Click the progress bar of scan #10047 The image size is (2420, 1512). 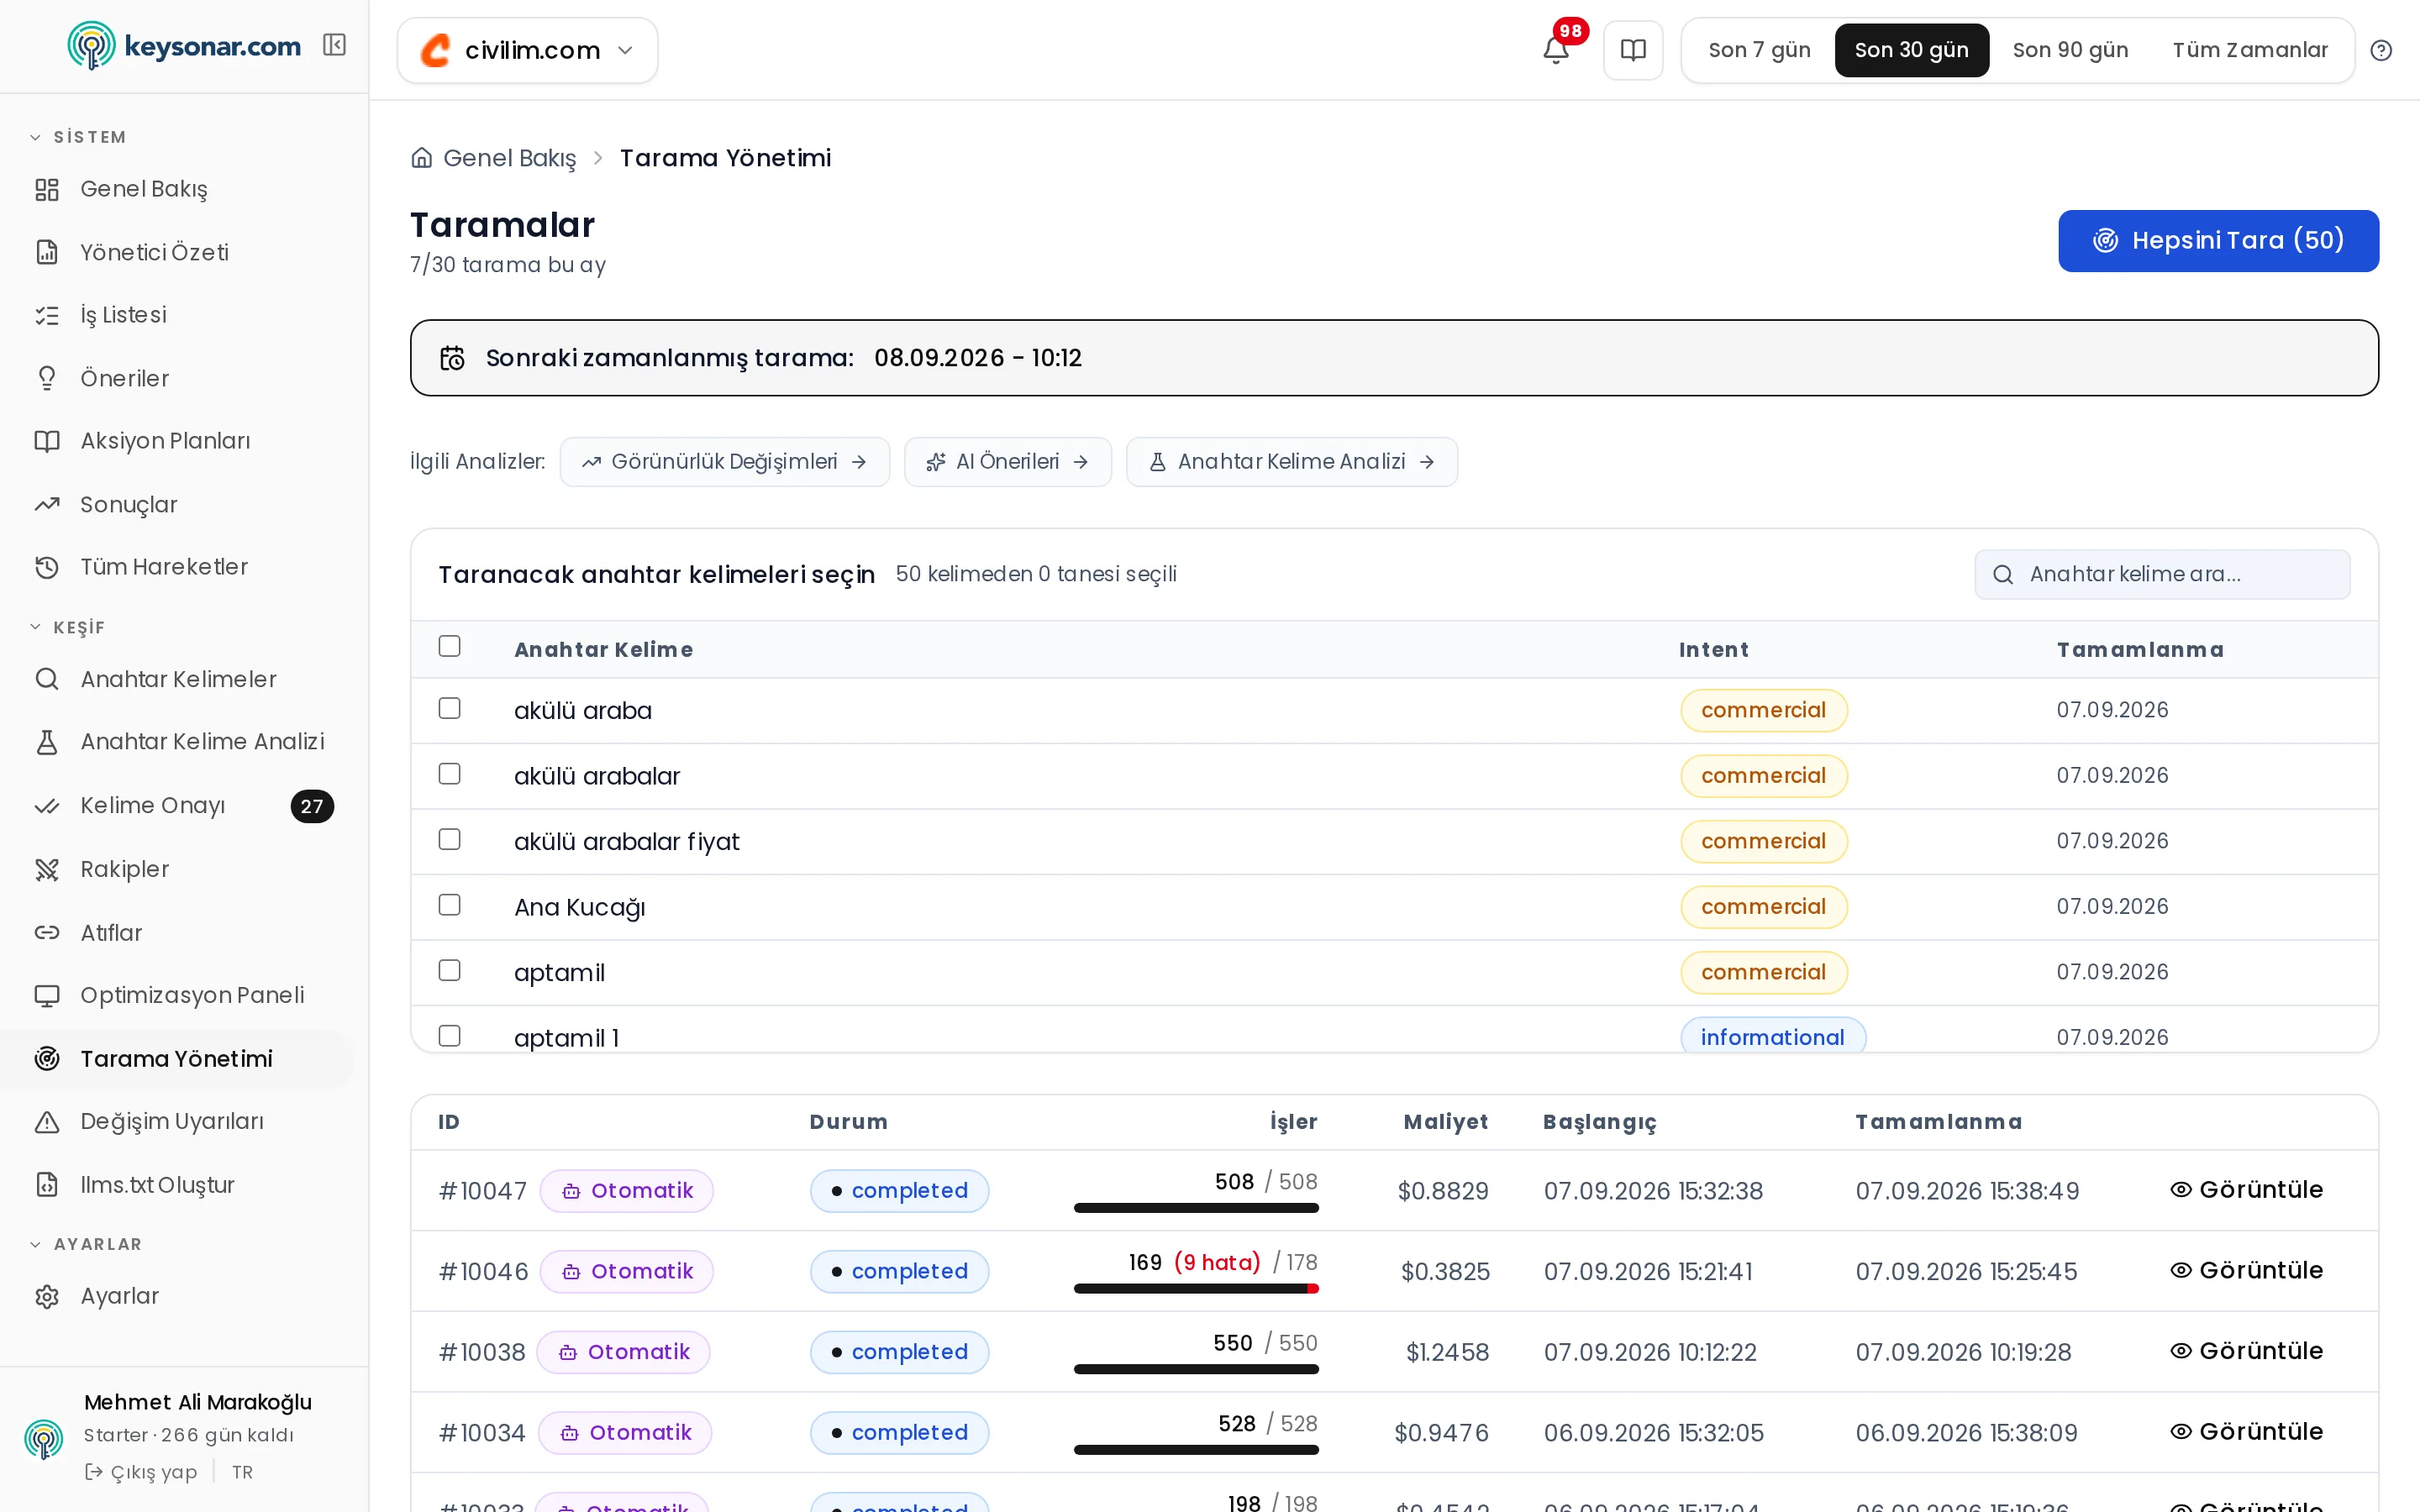[1196, 1208]
